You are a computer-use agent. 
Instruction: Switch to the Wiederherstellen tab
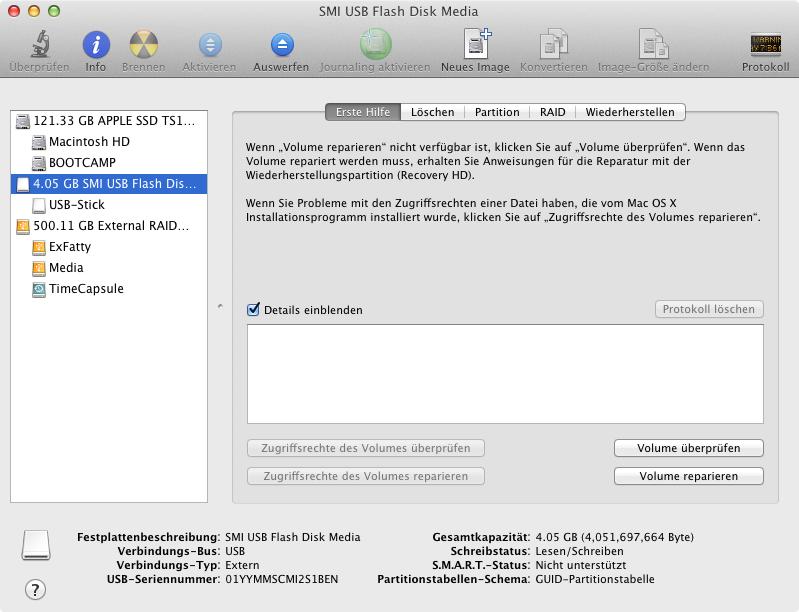630,112
